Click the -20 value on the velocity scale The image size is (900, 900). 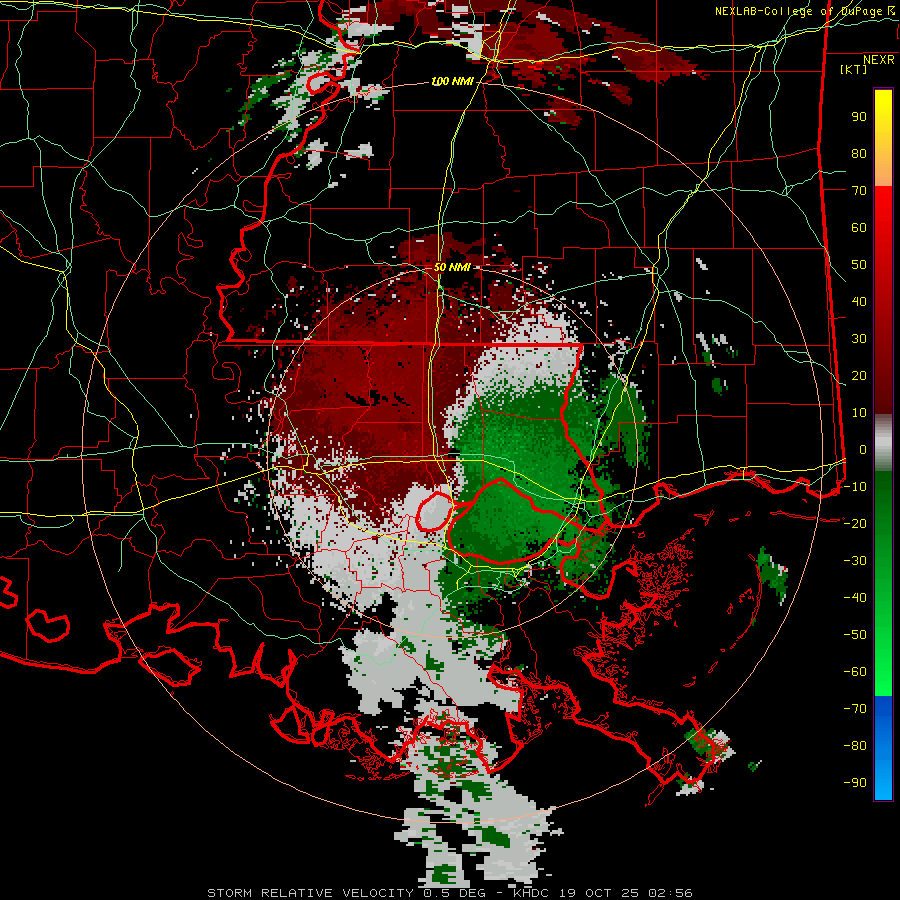(x=855, y=523)
